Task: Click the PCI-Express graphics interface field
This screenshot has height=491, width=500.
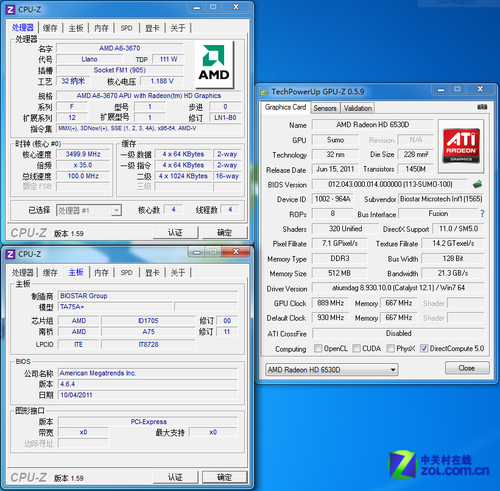Action: click(x=148, y=422)
